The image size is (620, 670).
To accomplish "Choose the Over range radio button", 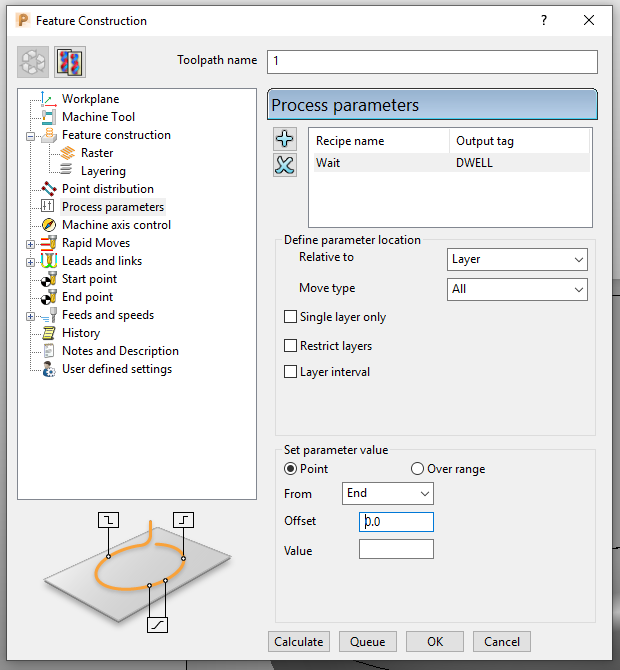I will pos(417,469).
